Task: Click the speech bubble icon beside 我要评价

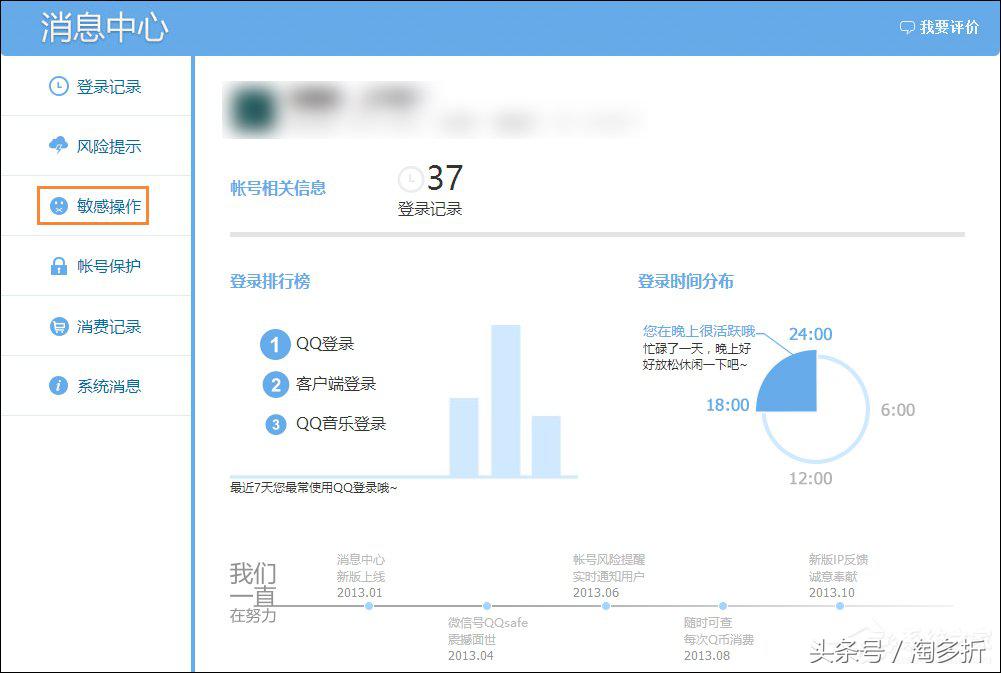Action: (907, 28)
